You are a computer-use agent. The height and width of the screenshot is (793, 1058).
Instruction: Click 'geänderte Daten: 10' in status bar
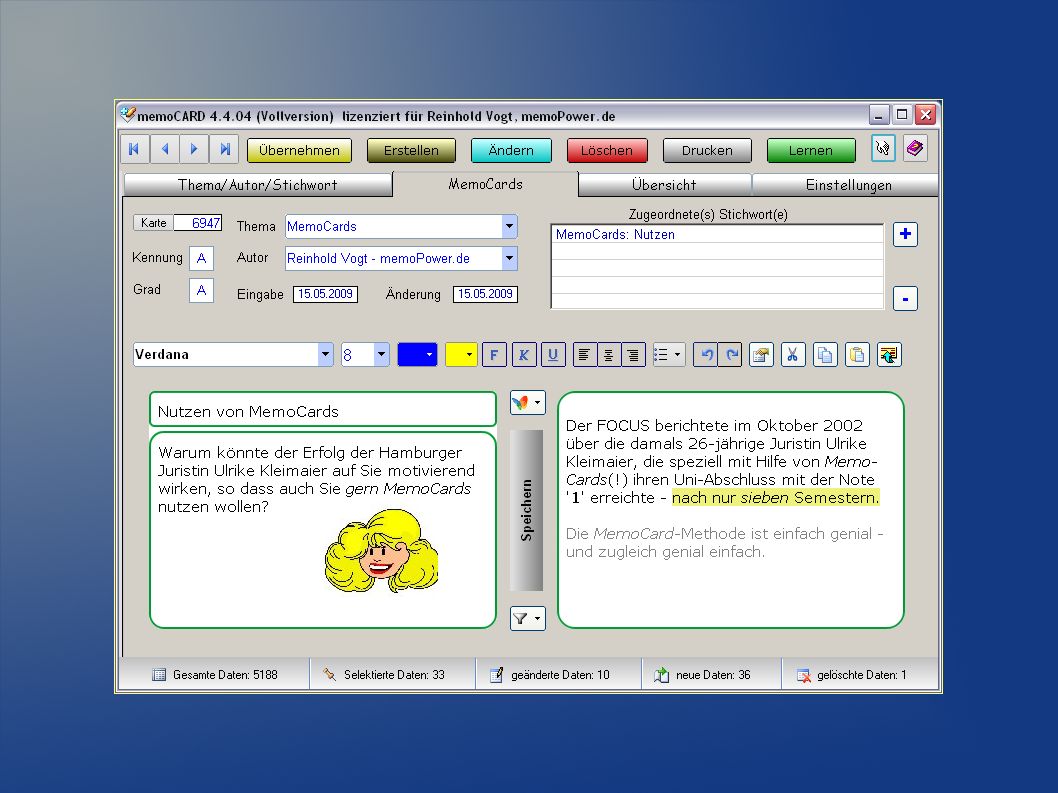coord(560,675)
